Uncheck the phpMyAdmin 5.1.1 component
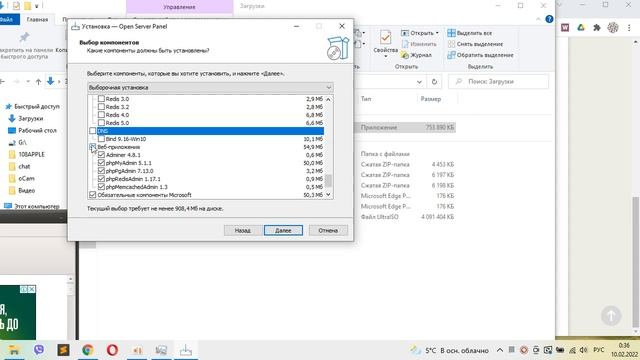 (x=101, y=162)
